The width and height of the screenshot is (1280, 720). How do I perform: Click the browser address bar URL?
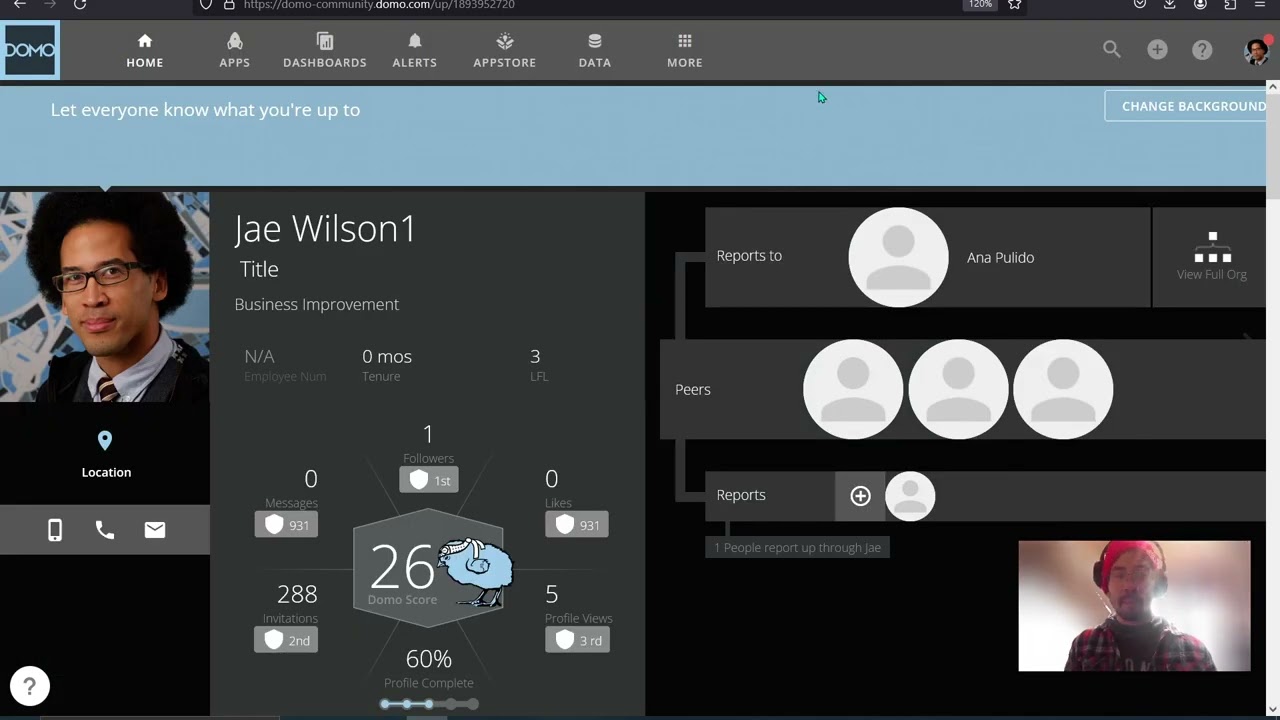click(x=379, y=5)
